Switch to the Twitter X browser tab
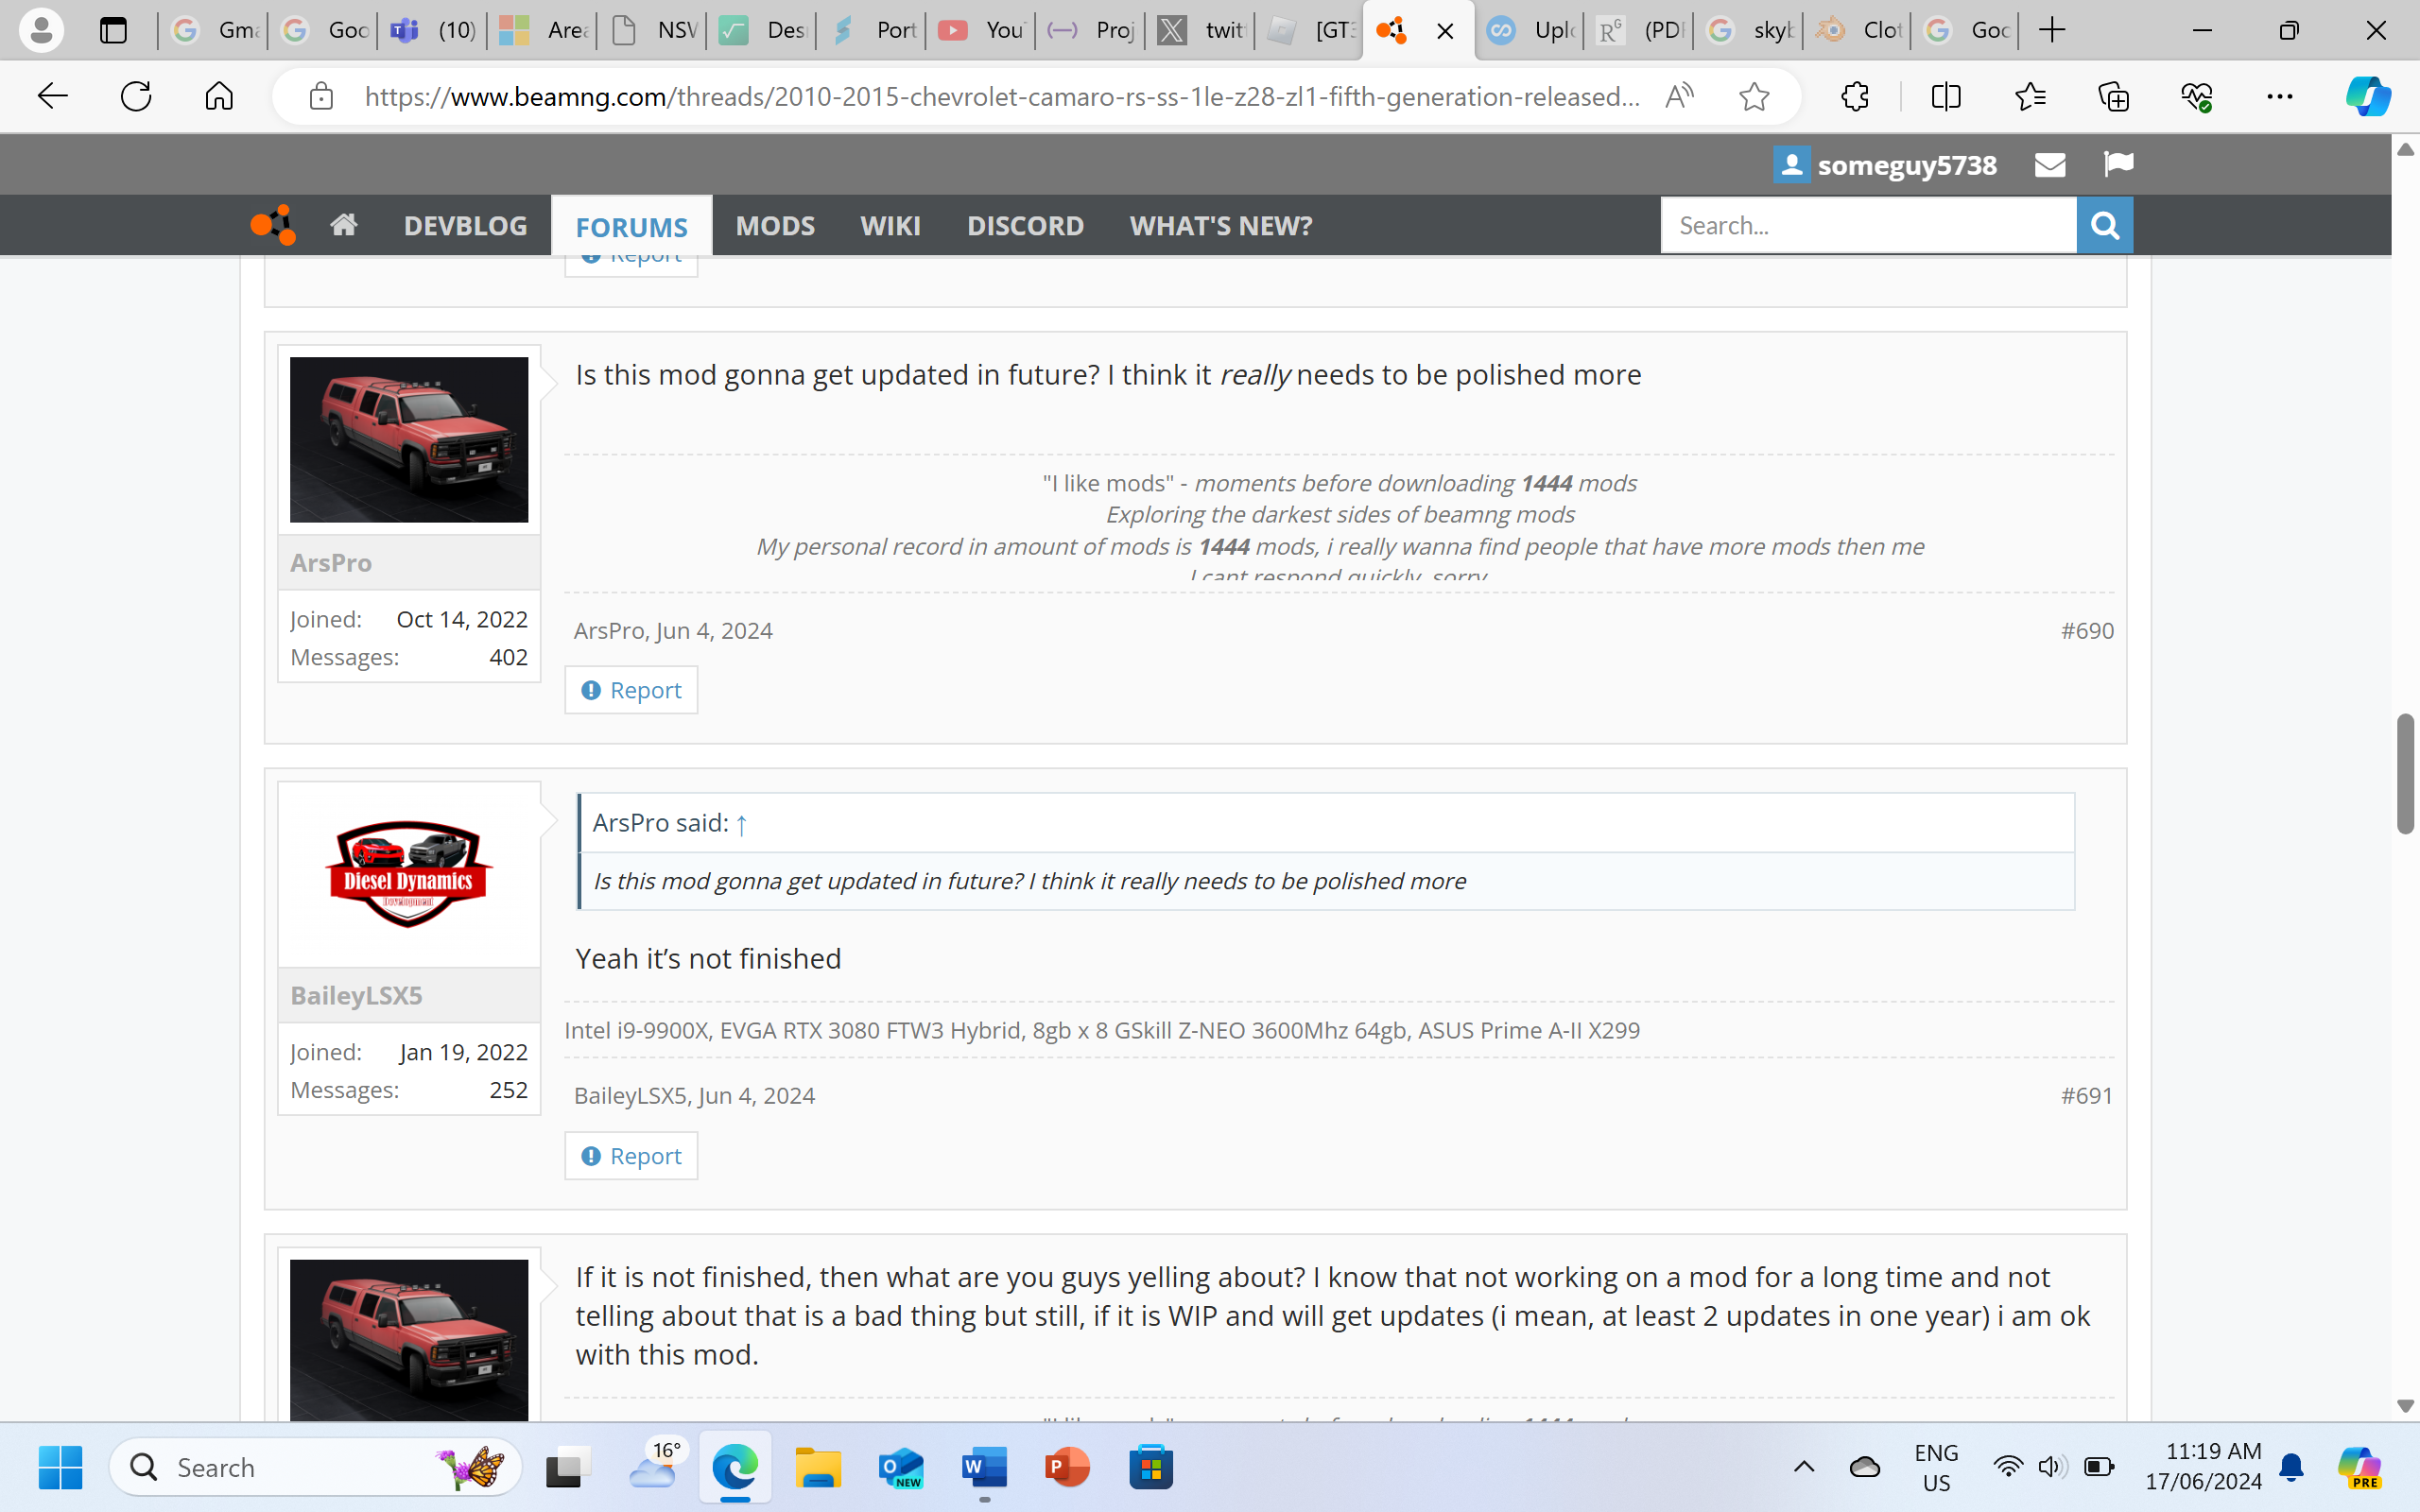 (x=1200, y=30)
